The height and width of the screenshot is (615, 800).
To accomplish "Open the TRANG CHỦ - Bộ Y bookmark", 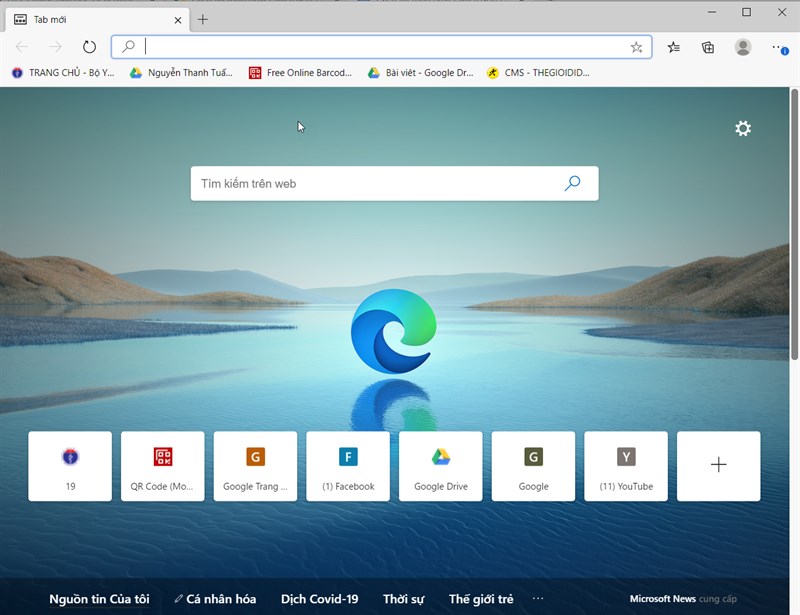I will 60,72.
